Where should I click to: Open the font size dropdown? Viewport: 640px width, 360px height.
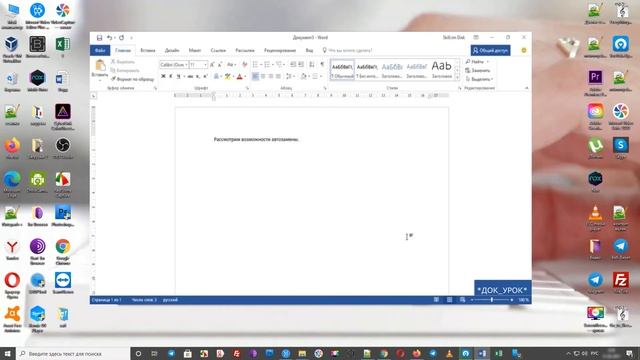pyautogui.click(x=205, y=64)
